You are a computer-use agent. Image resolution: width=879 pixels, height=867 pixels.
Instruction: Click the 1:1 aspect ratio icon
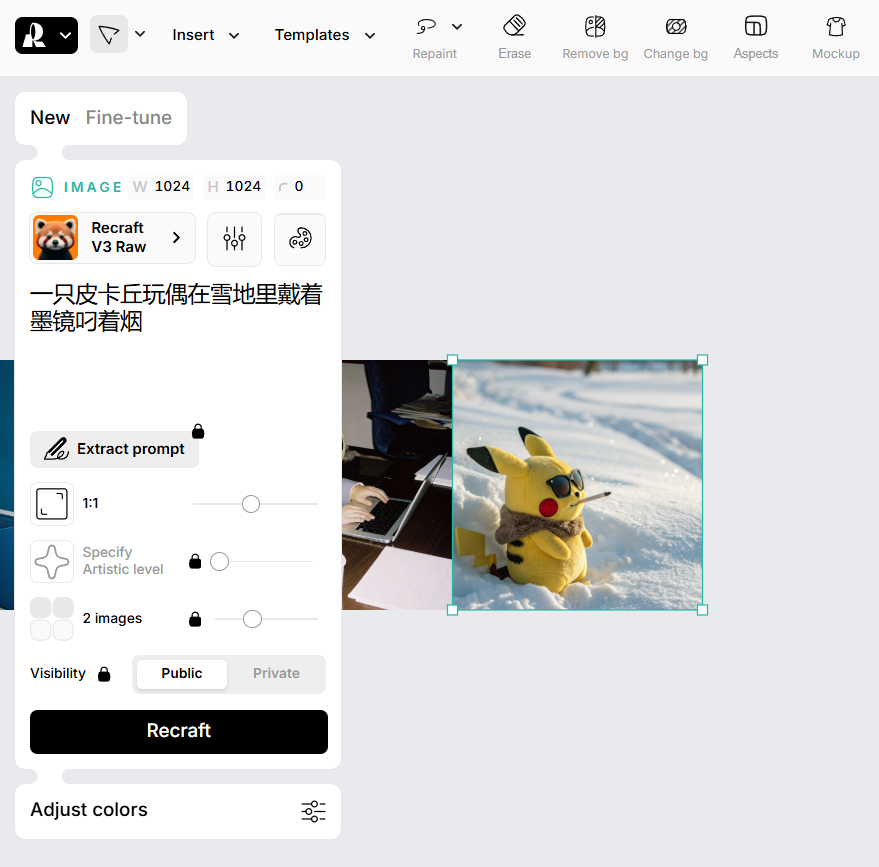(52, 504)
